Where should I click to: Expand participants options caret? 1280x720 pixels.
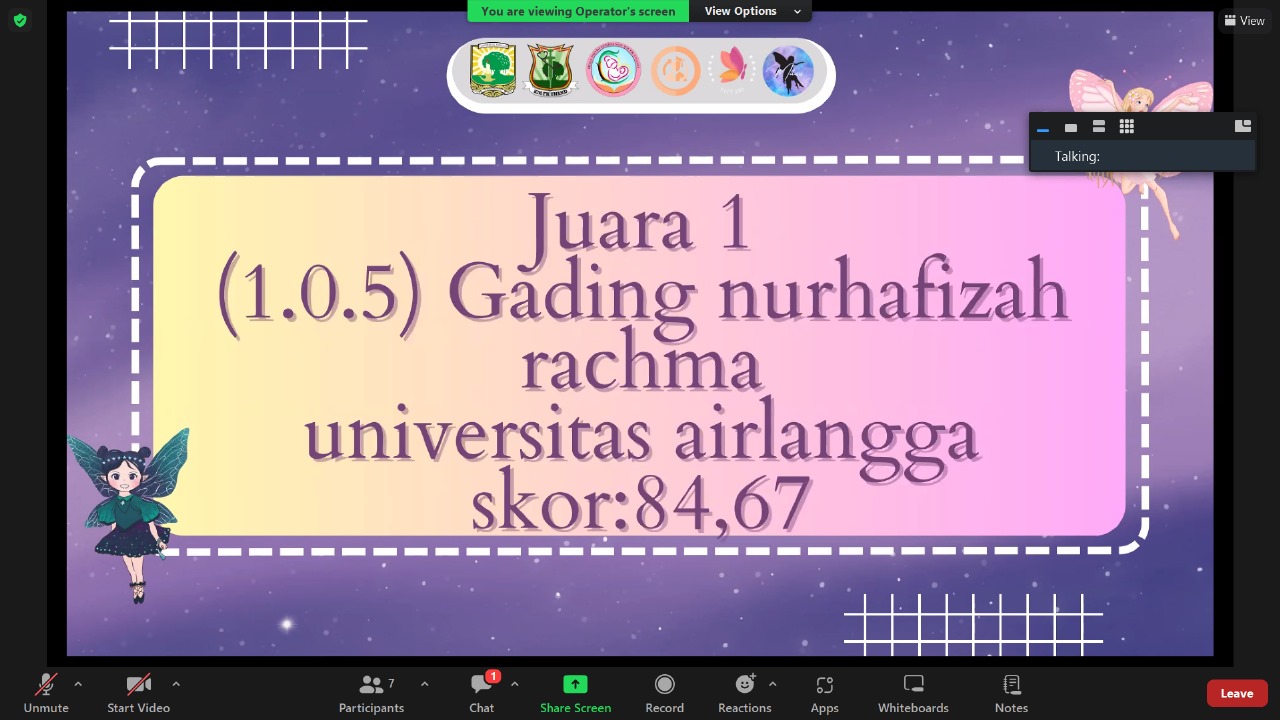(x=424, y=684)
